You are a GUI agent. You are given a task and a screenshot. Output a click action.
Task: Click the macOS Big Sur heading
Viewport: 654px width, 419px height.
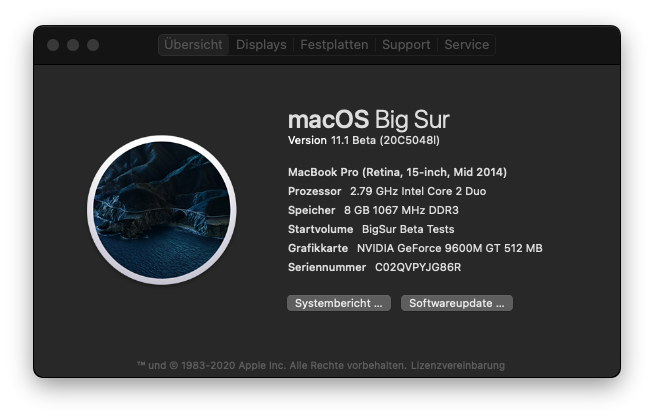[368, 120]
